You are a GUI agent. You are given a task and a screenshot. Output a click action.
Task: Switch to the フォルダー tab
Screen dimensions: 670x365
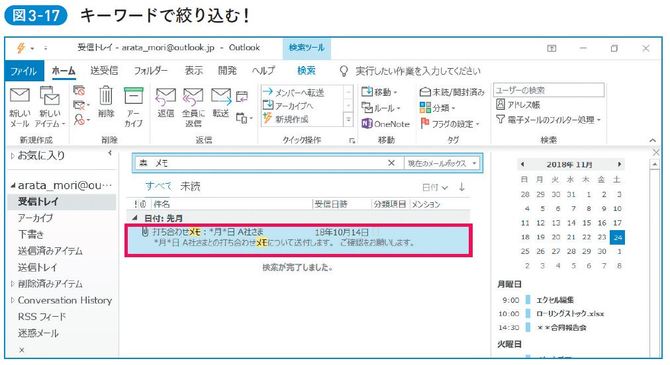point(151,71)
